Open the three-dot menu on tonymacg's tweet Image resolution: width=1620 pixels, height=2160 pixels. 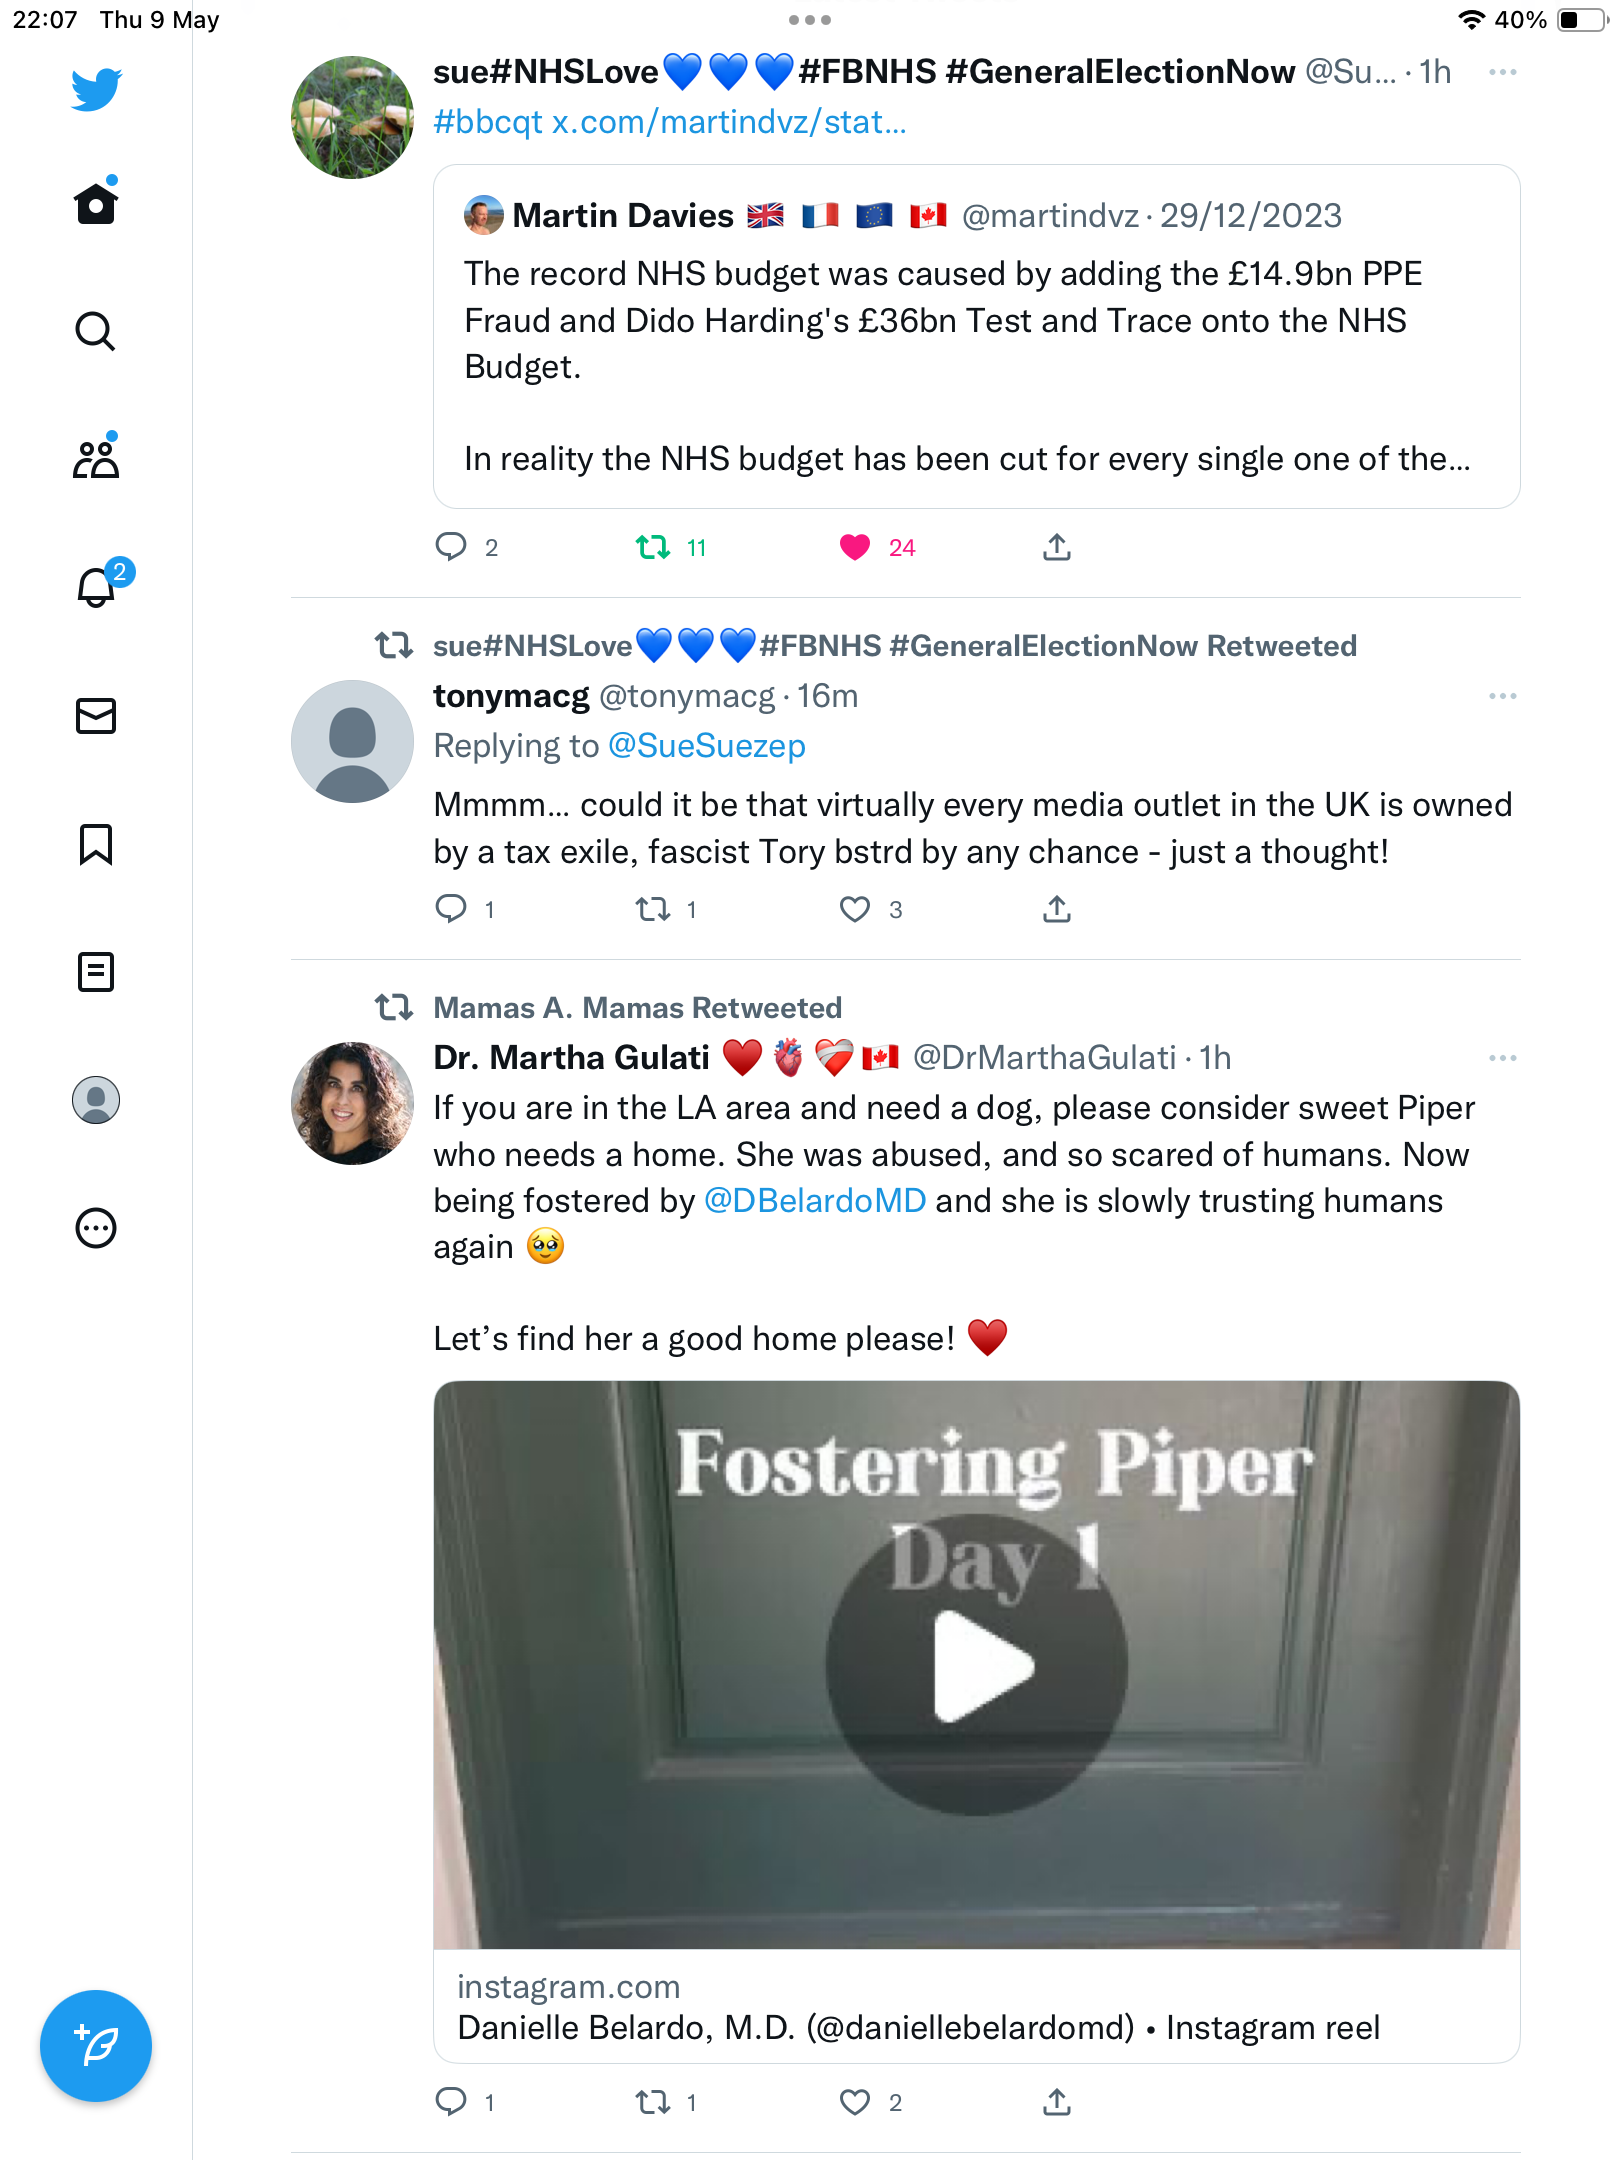pyautogui.click(x=1503, y=696)
